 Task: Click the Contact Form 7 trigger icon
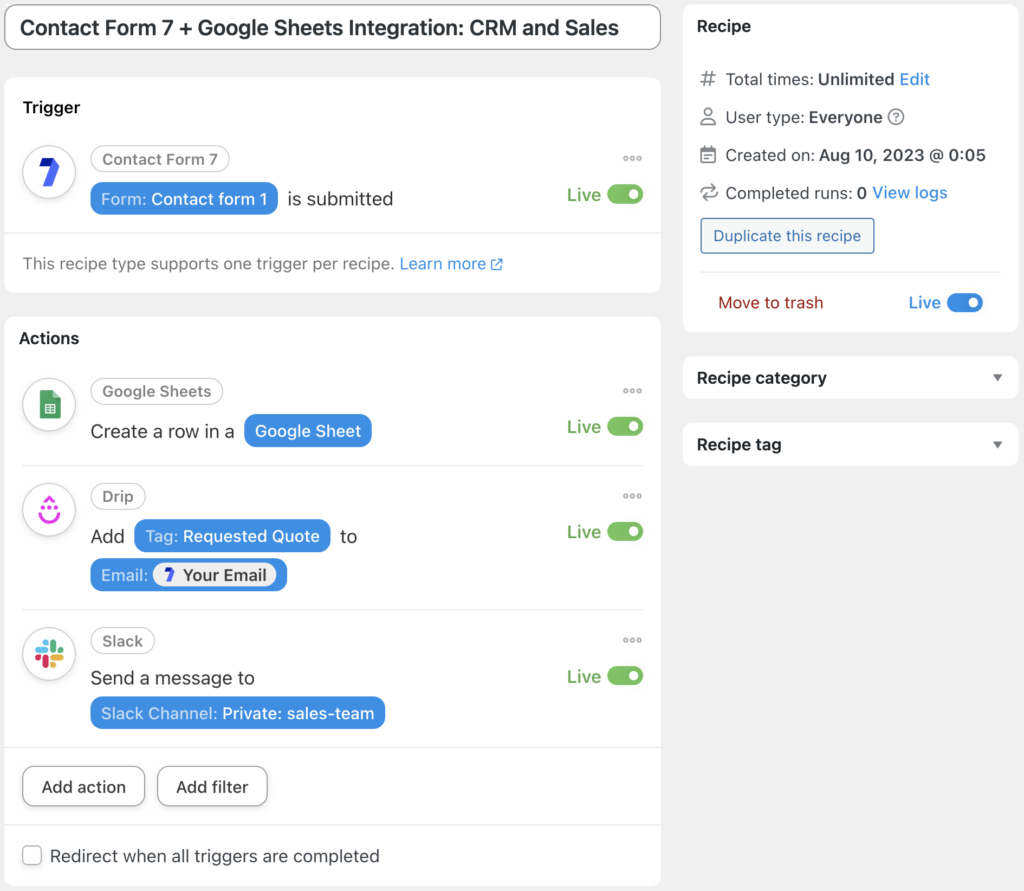point(46,174)
